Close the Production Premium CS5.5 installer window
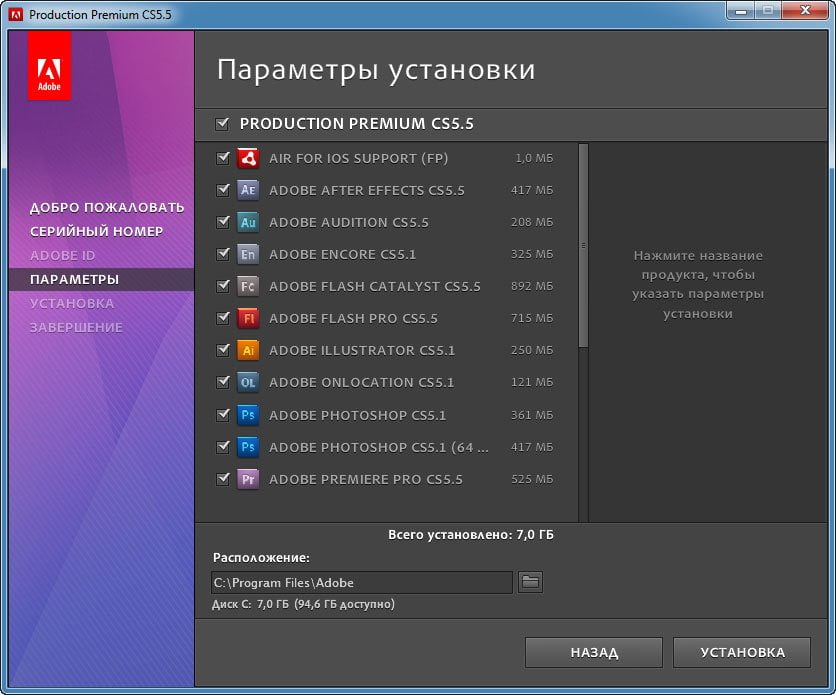 point(806,11)
